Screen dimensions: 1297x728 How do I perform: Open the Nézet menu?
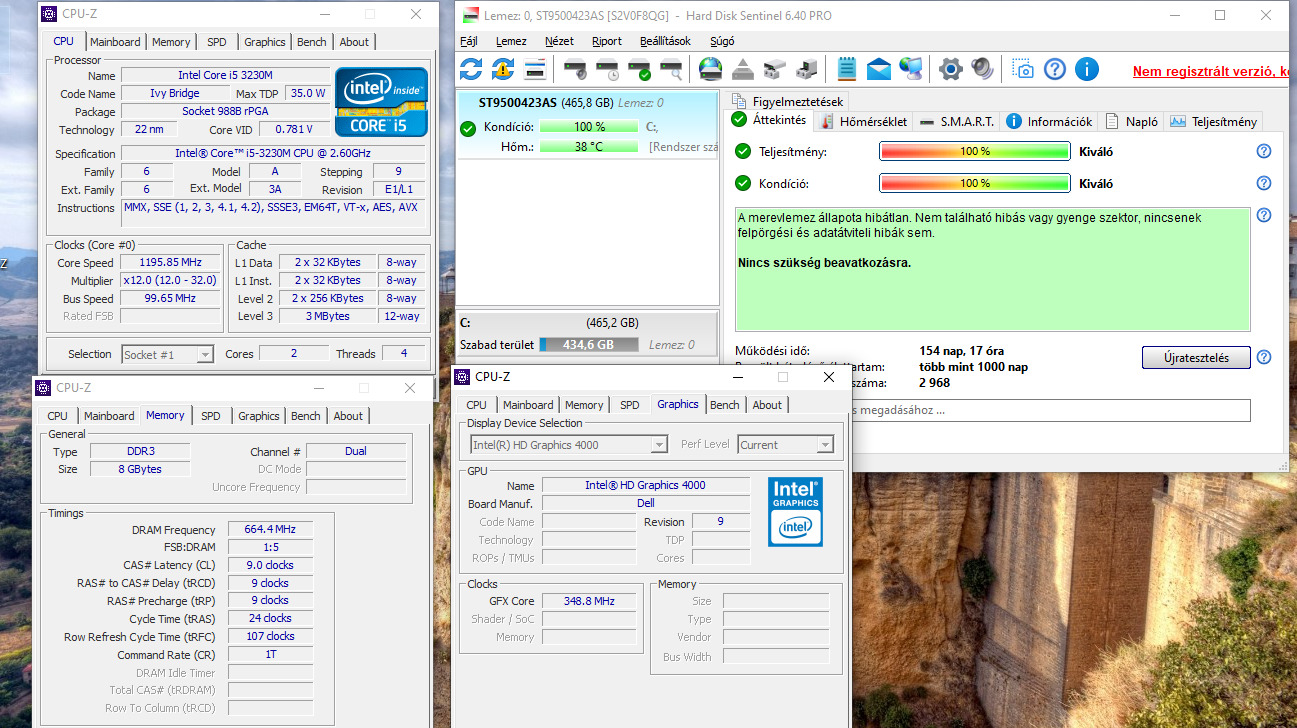tap(559, 41)
